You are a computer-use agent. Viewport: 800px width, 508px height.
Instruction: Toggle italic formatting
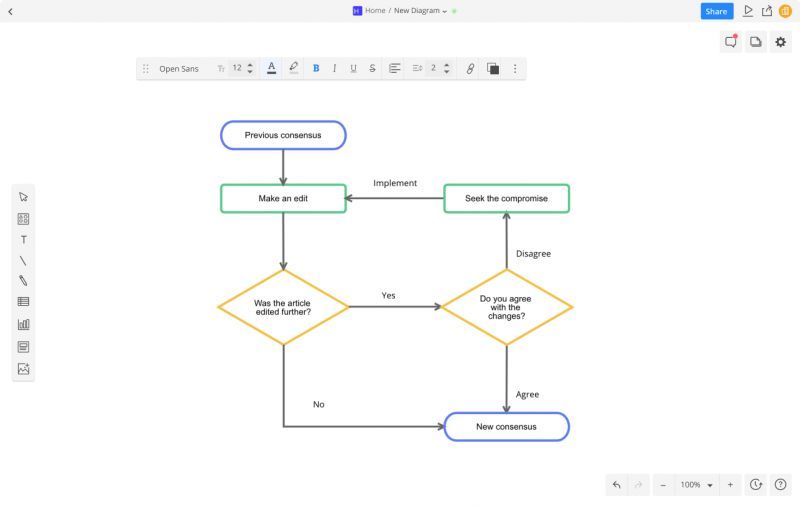point(334,68)
